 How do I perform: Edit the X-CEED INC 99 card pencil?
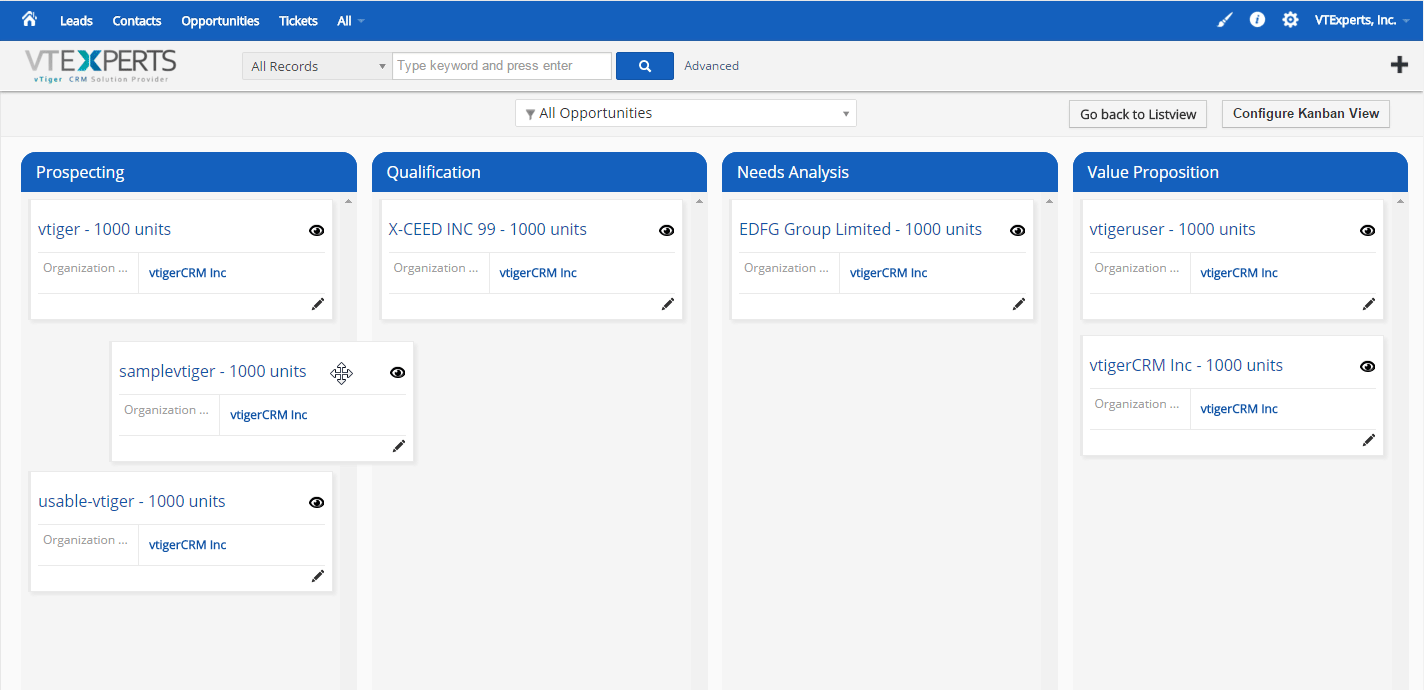pos(668,304)
